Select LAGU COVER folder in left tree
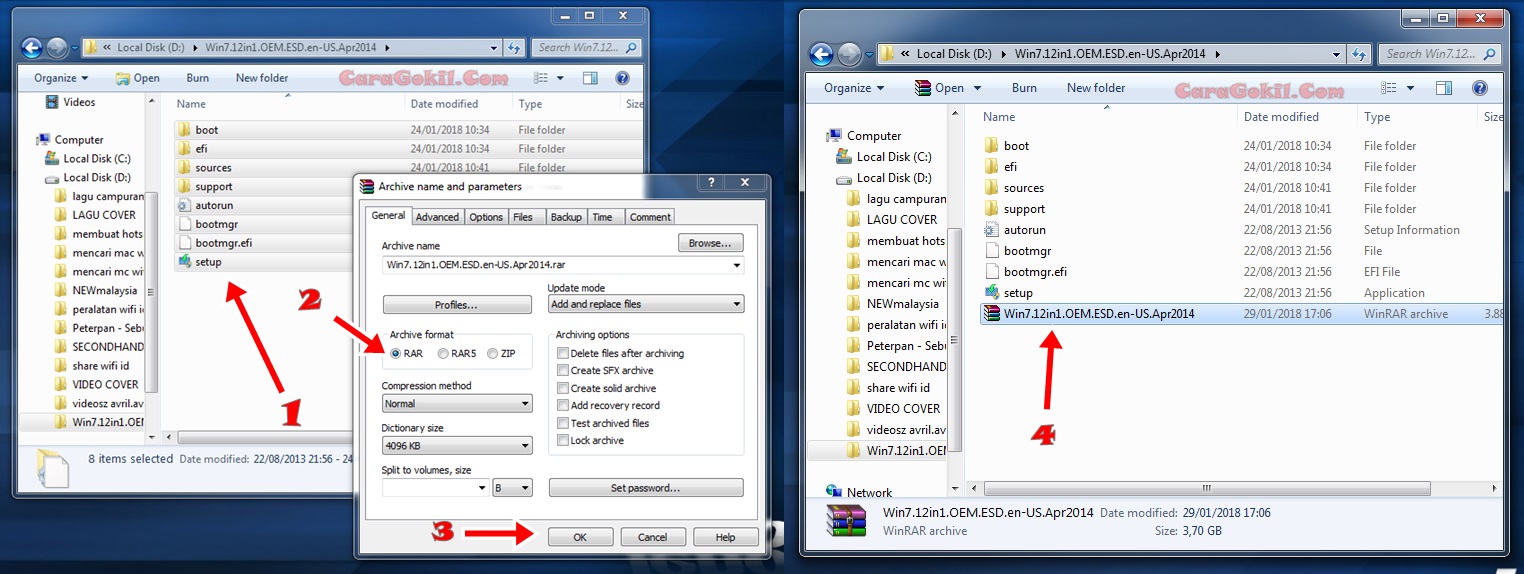Image resolution: width=1524 pixels, height=574 pixels. [104, 215]
